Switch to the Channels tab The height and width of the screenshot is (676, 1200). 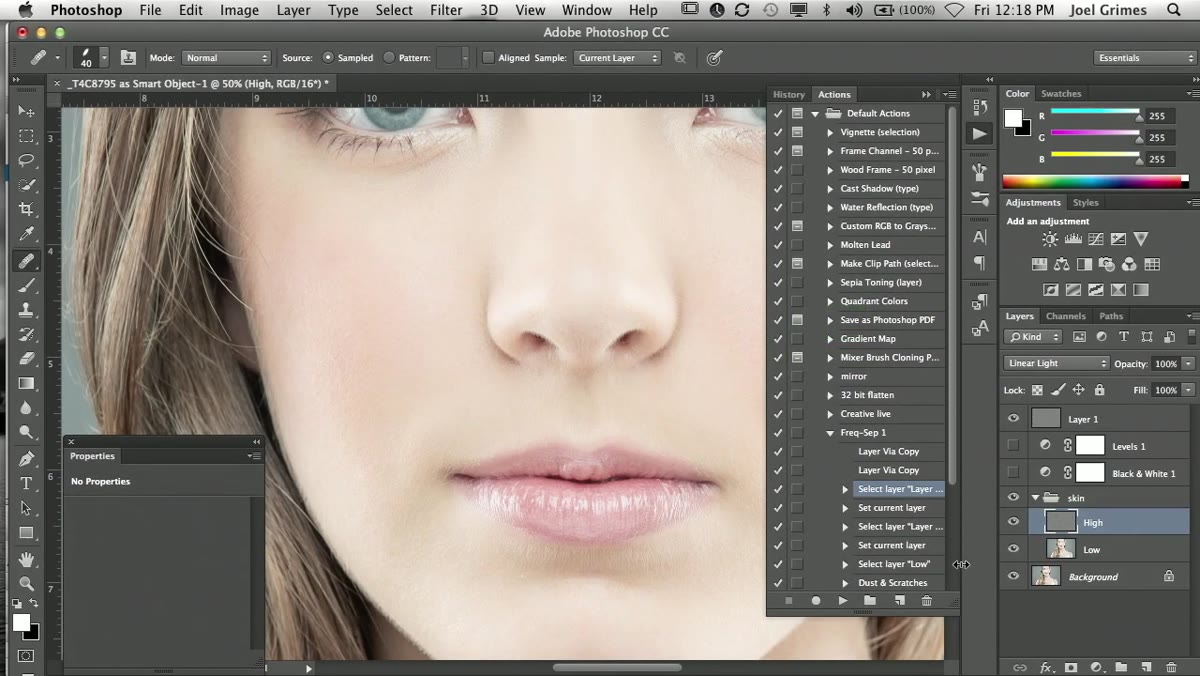click(1066, 316)
